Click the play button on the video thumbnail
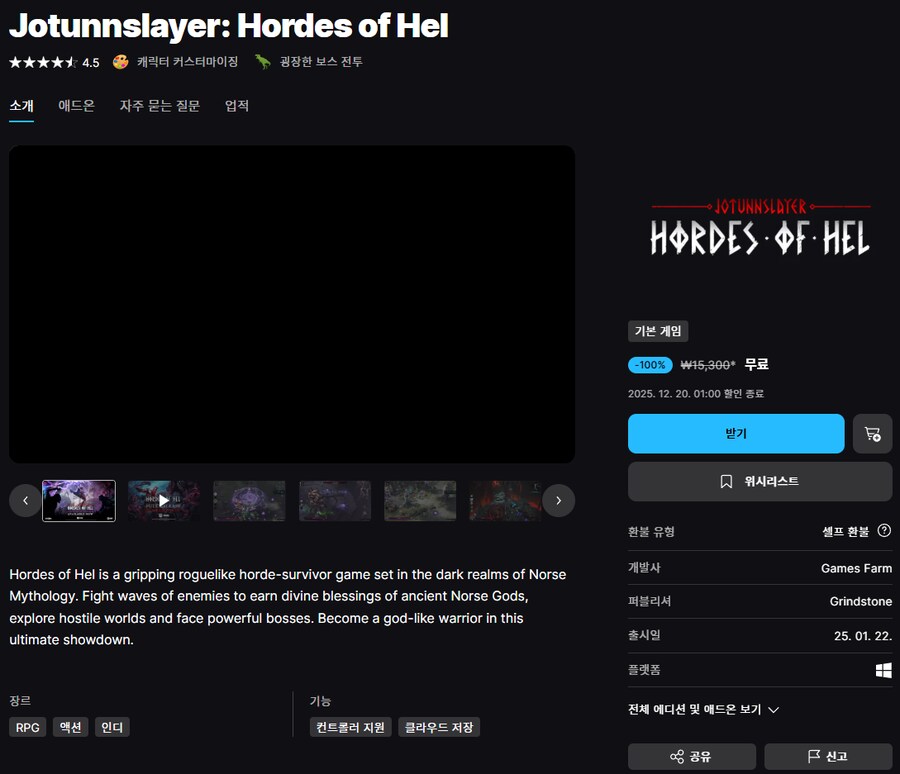This screenshot has width=900, height=774. [163, 500]
